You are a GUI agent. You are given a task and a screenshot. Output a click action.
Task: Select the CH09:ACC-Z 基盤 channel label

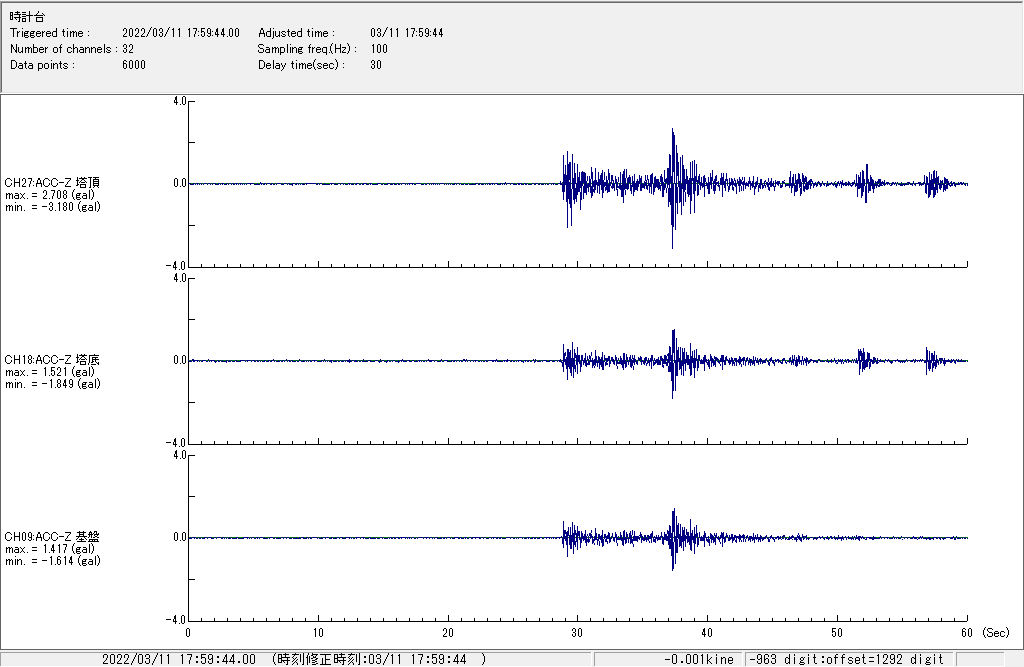(52, 537)
